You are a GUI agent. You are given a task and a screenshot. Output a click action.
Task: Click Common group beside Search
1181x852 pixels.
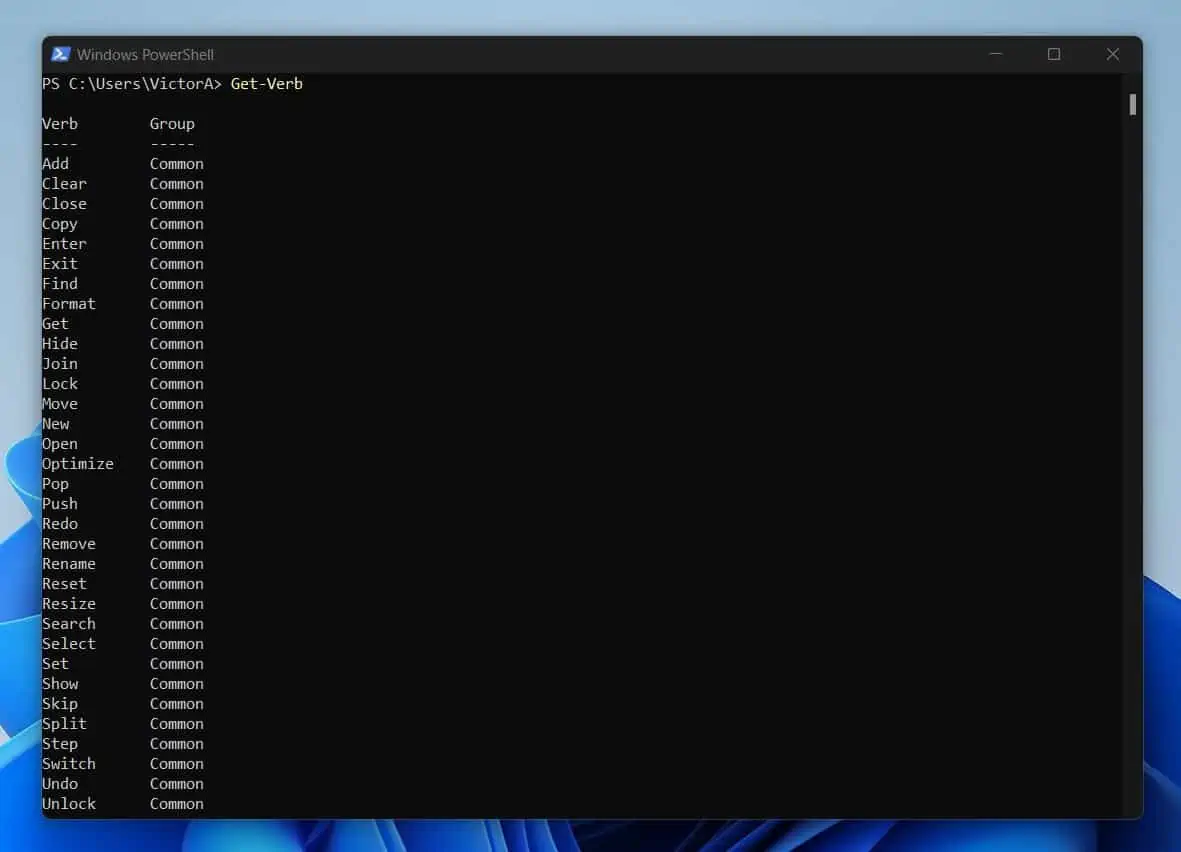177,624
